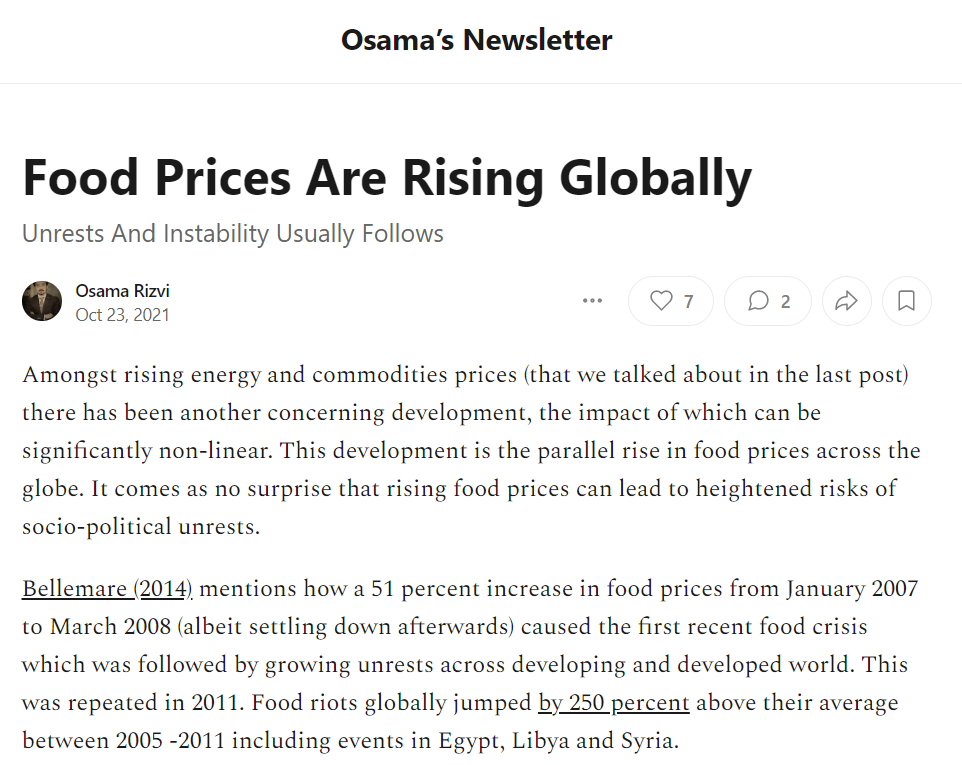Go to Osama's Newsletter home title
This screenshot has width=962, height=765.
(x=476, y=40)
